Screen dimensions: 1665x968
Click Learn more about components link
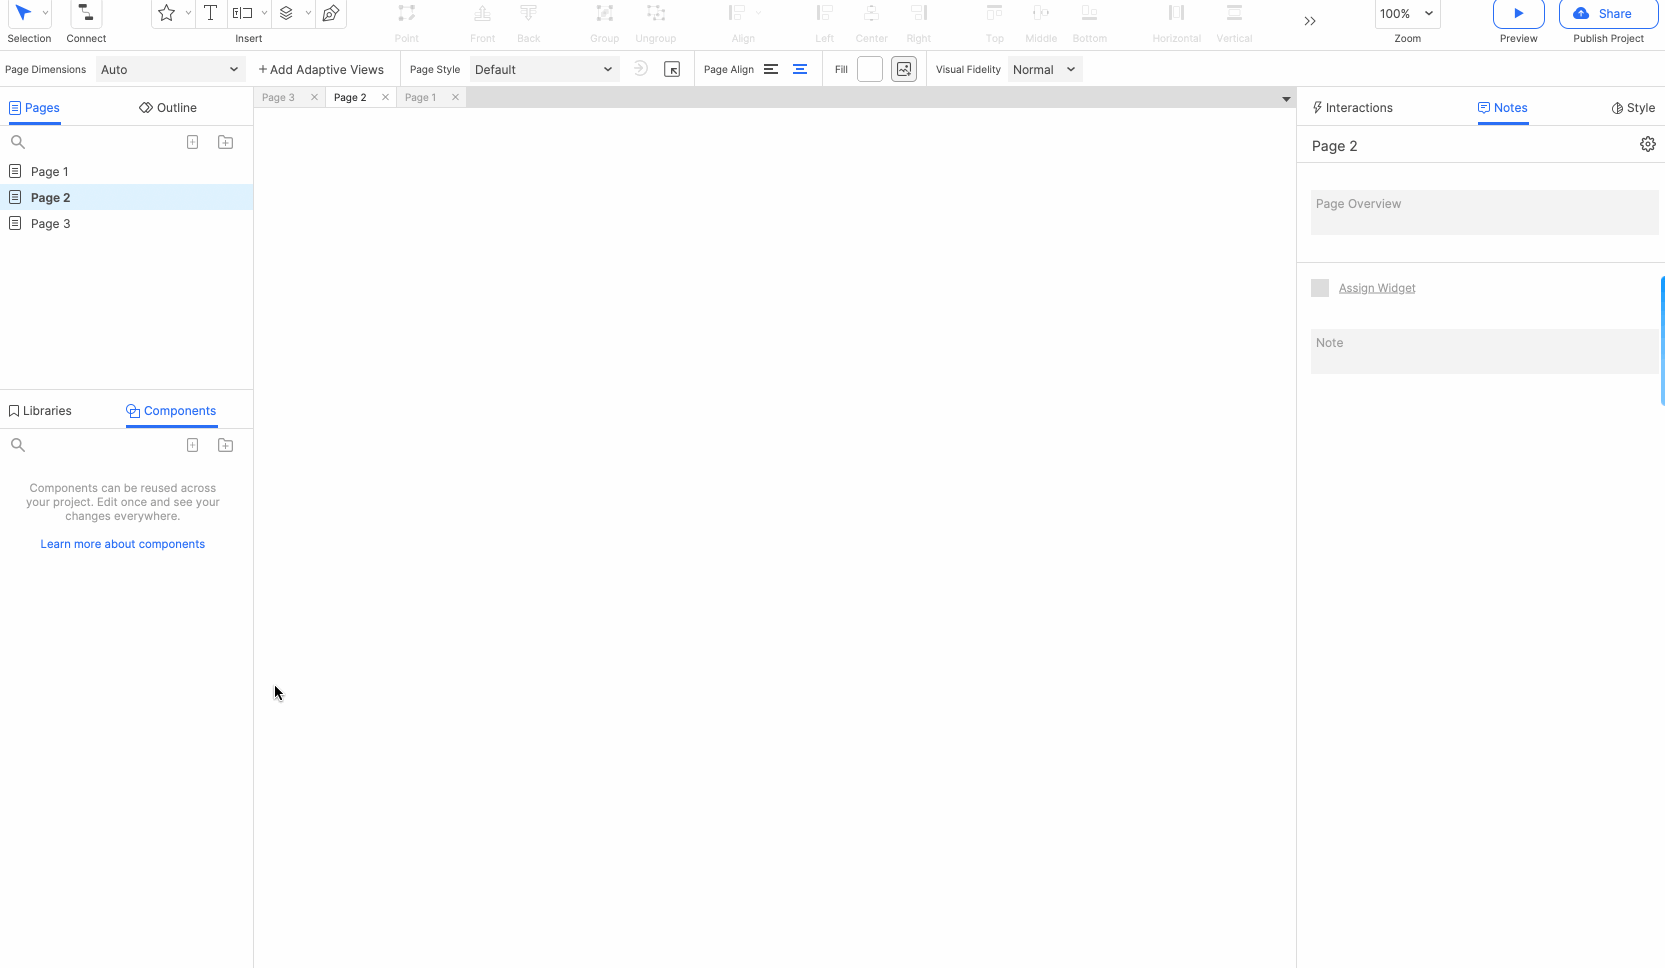pos(123,544)
